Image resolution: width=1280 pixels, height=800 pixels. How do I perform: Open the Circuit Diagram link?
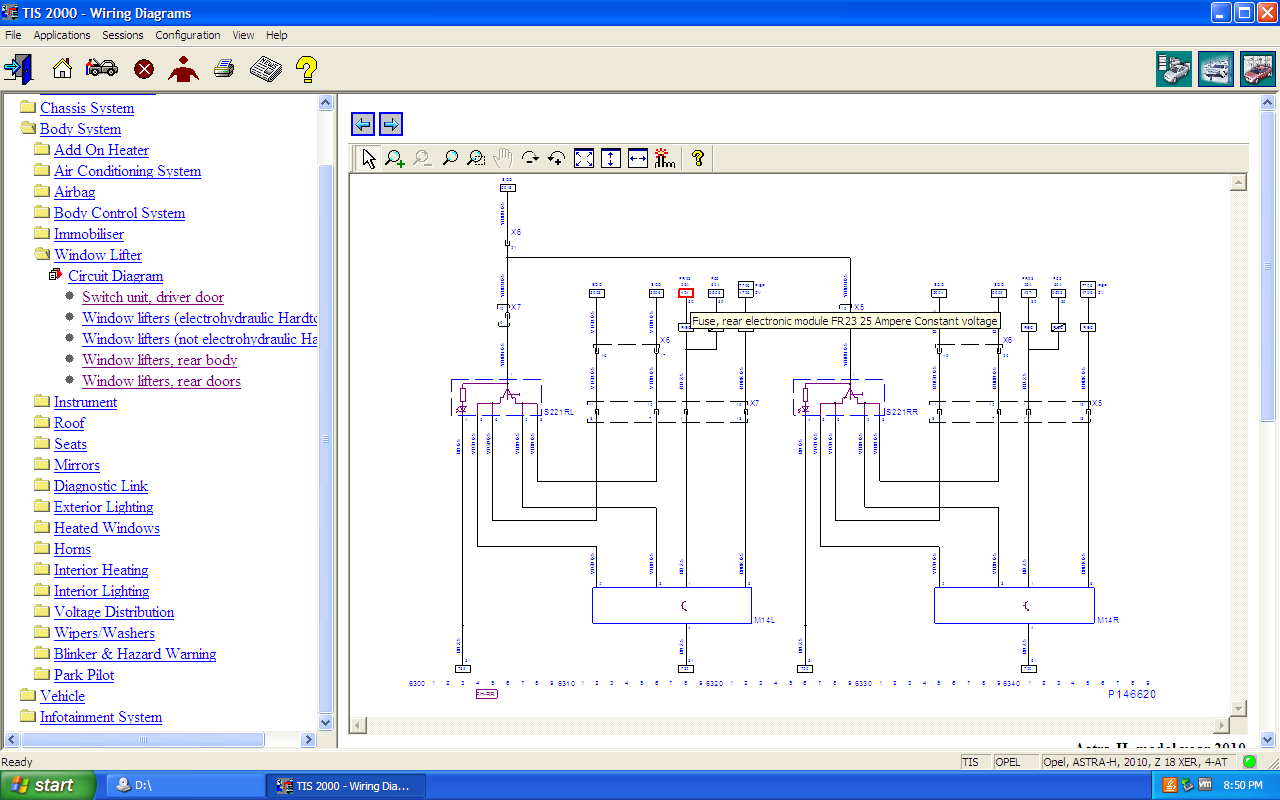115,276
